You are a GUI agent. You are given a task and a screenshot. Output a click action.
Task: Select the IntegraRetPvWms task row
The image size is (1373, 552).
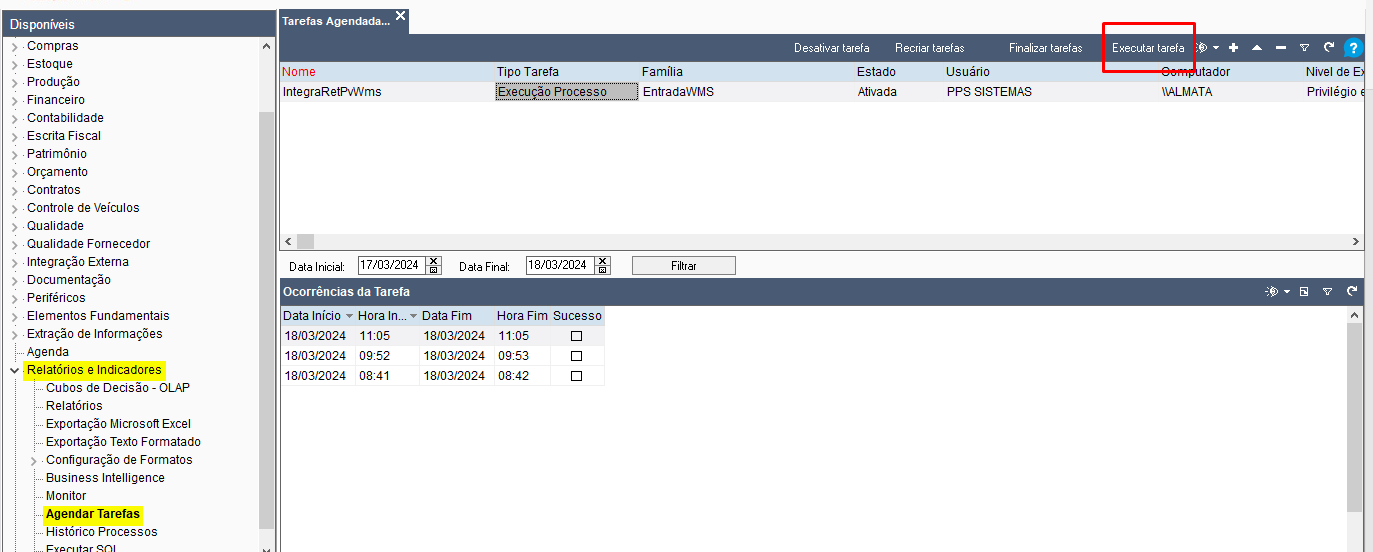821,92
